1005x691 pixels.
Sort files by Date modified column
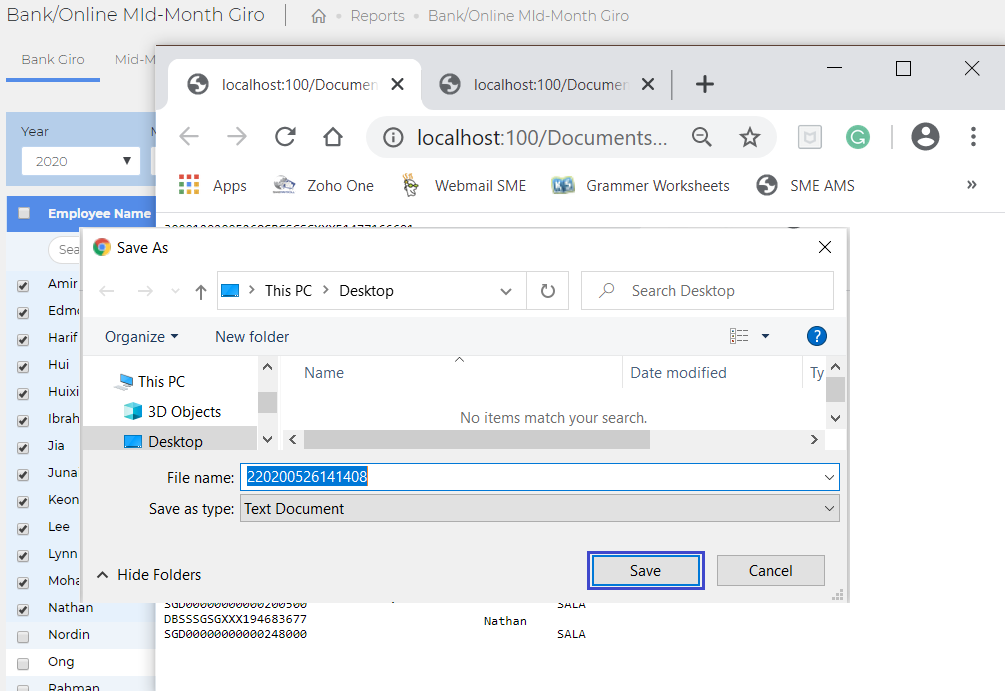678,372
